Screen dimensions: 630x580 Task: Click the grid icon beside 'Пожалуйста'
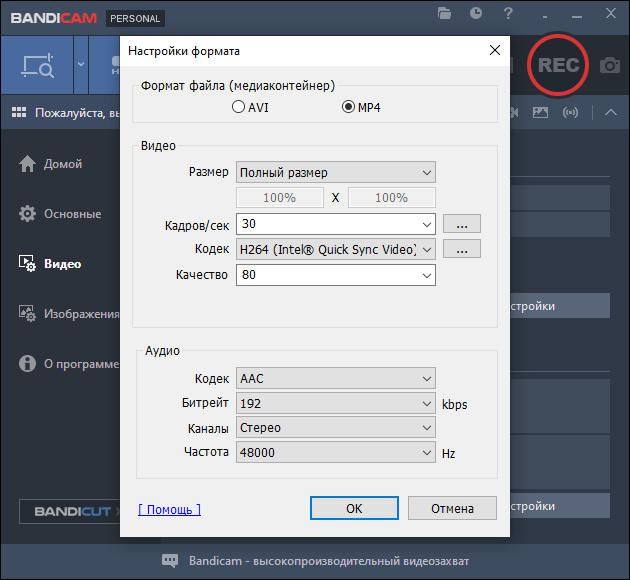click(x=19, y=112)
